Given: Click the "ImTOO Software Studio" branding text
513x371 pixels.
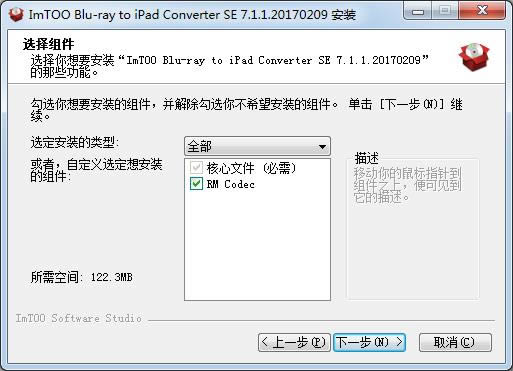Looking at the screenshot, I should tap(79, 318).
